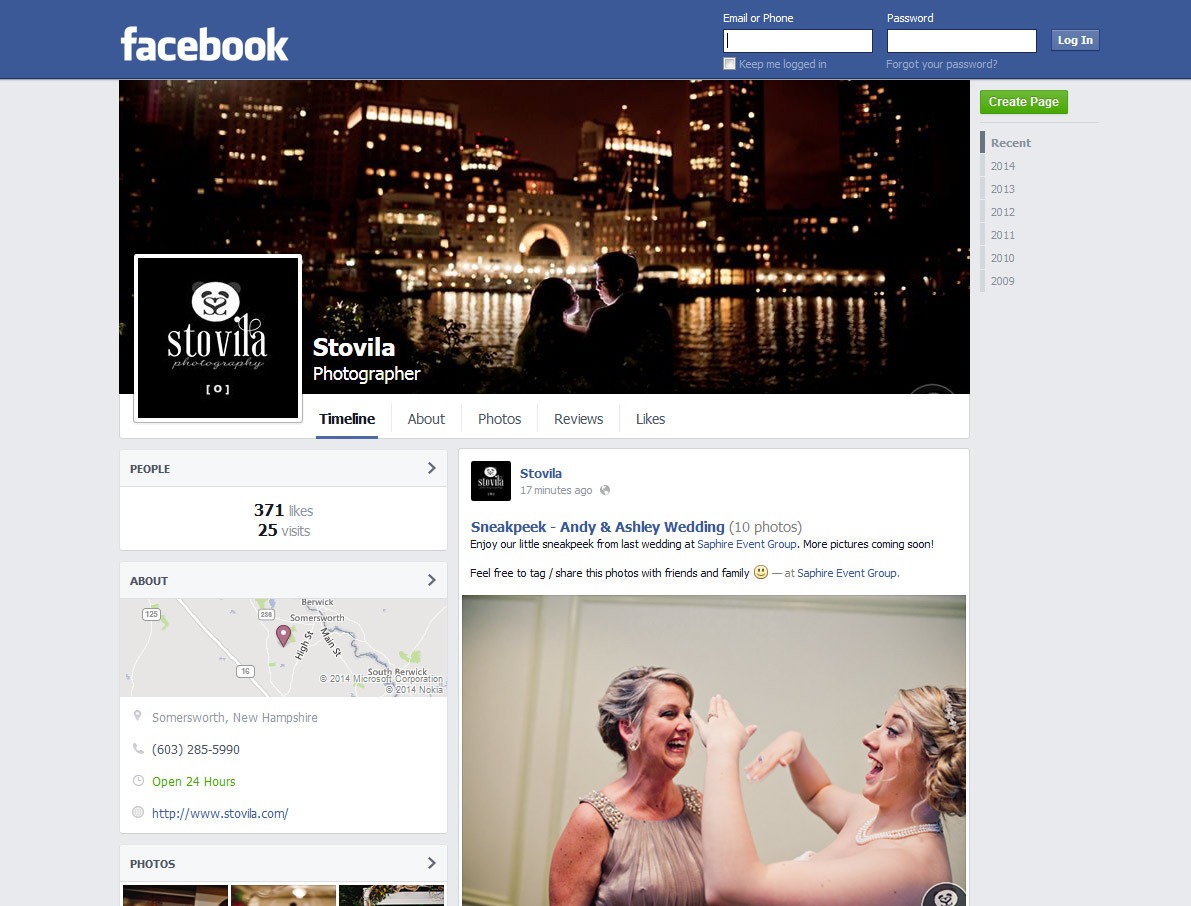The height and width of the screenshot is (906, 1191).
Task: Click the phone icon next to (603) 285-5990
Action: coord(137,749)
